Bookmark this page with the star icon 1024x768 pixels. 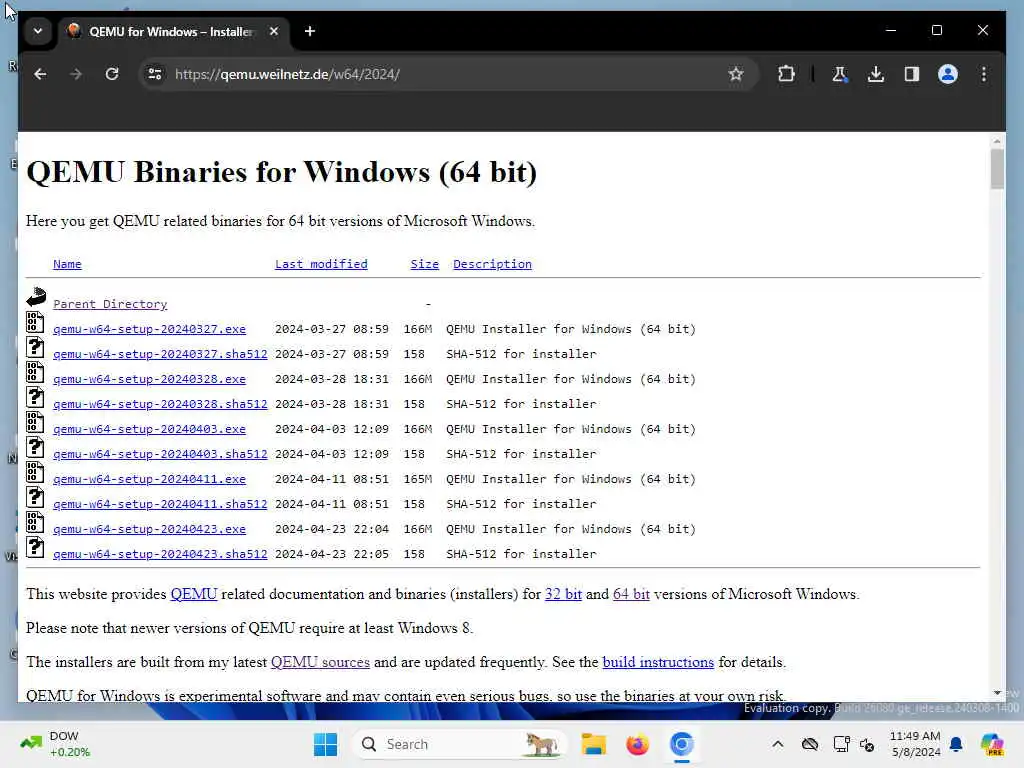coord(736,74)
